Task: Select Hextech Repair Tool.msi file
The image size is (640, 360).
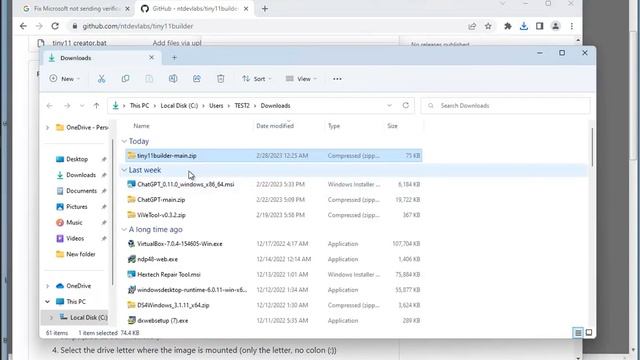Action: [x=274, y=275]
